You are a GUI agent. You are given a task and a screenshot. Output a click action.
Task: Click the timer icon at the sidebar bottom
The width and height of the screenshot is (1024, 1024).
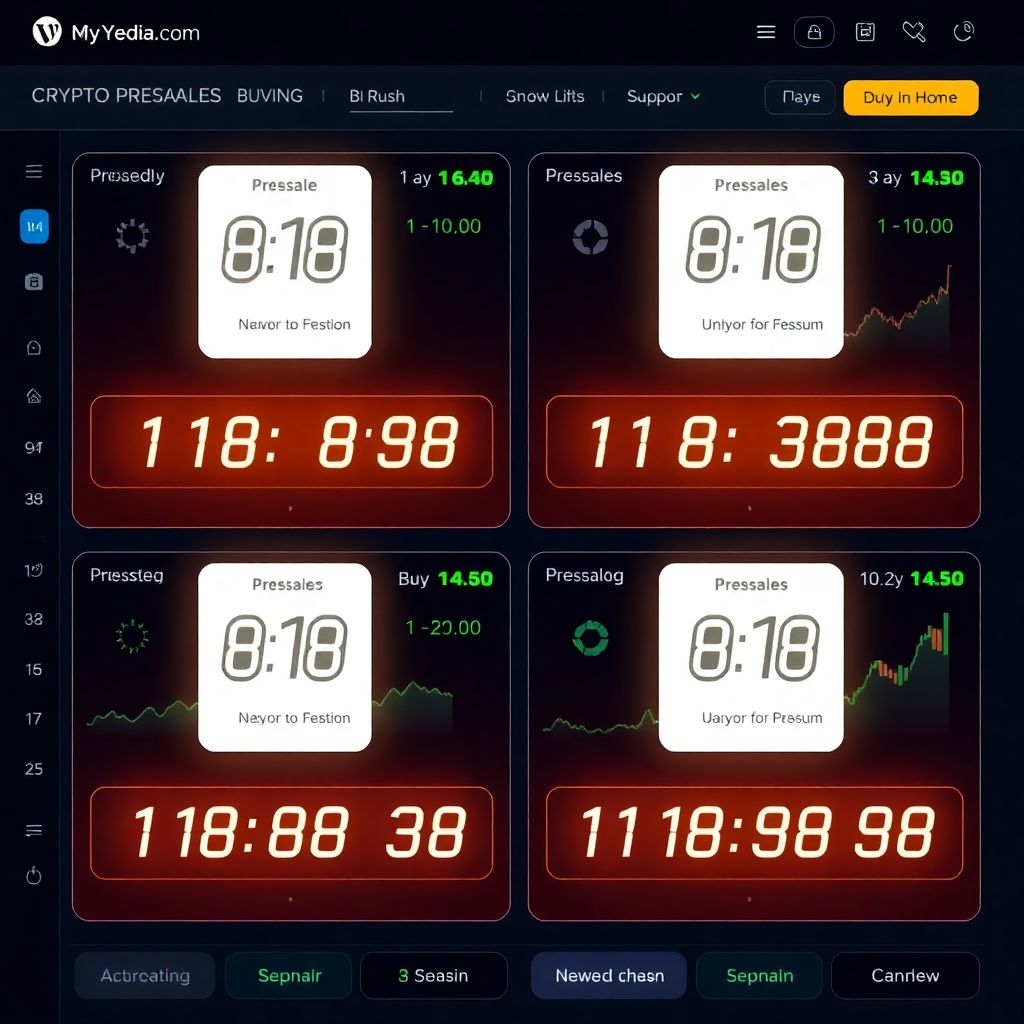34,875
